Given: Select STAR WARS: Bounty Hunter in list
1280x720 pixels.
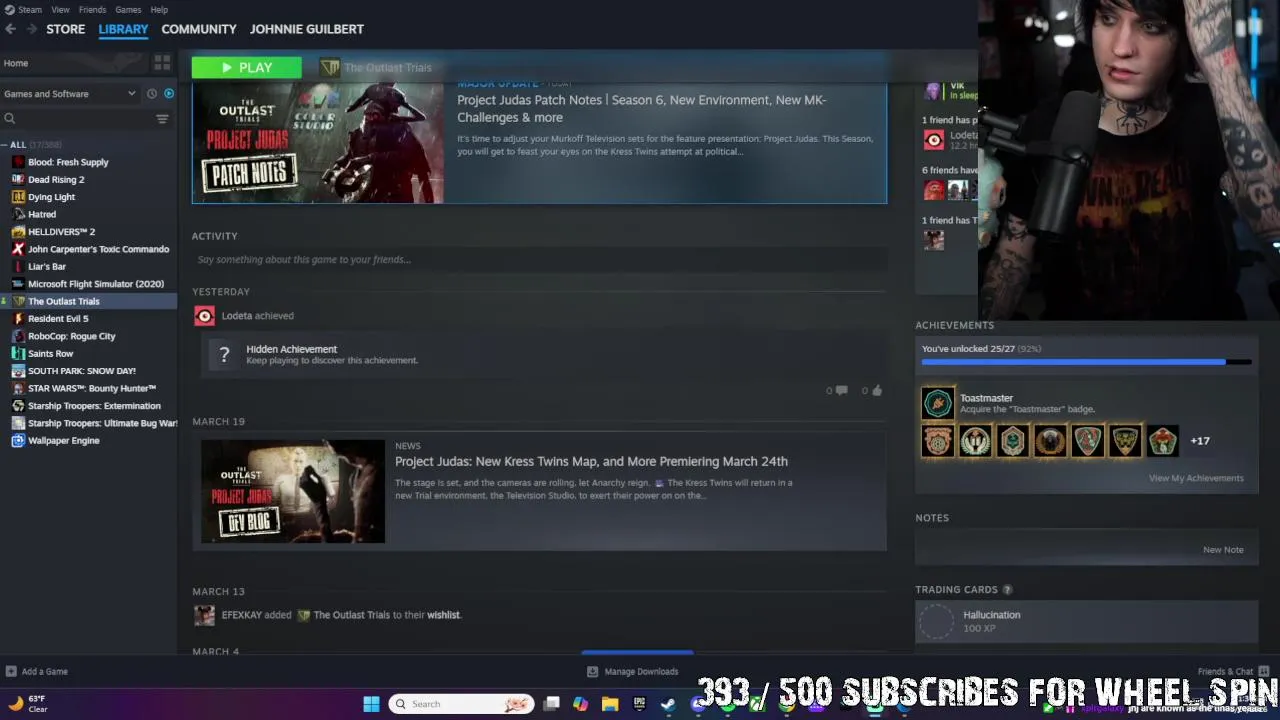Looking at the screenshot, I should click(91, 388).
